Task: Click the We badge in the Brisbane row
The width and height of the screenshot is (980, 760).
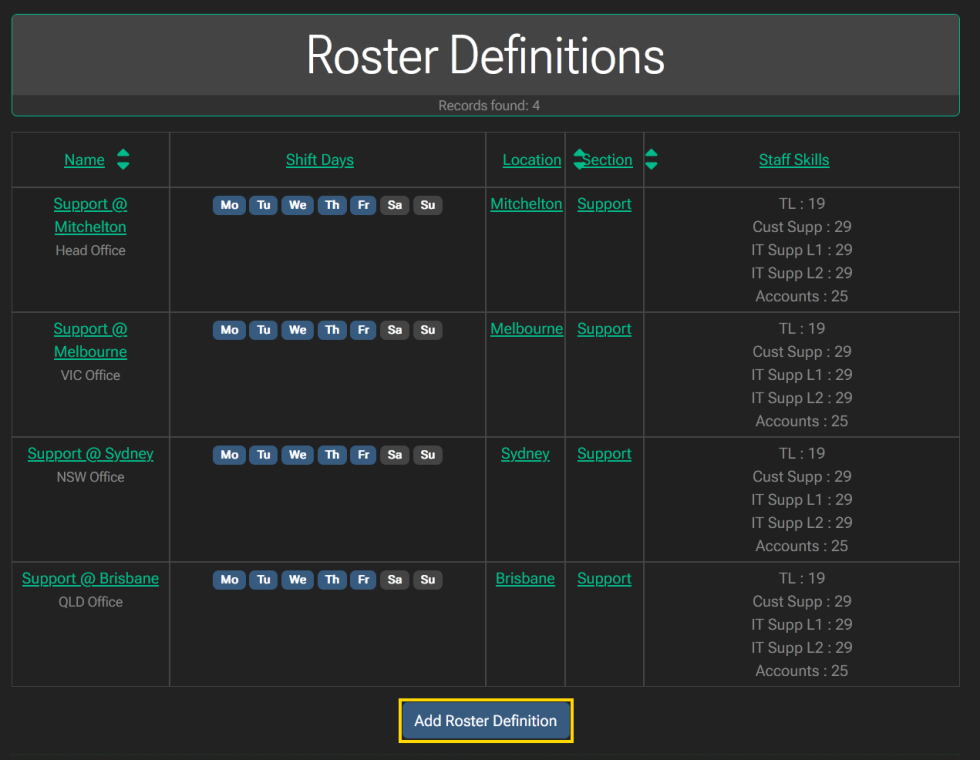Action: 297,580
